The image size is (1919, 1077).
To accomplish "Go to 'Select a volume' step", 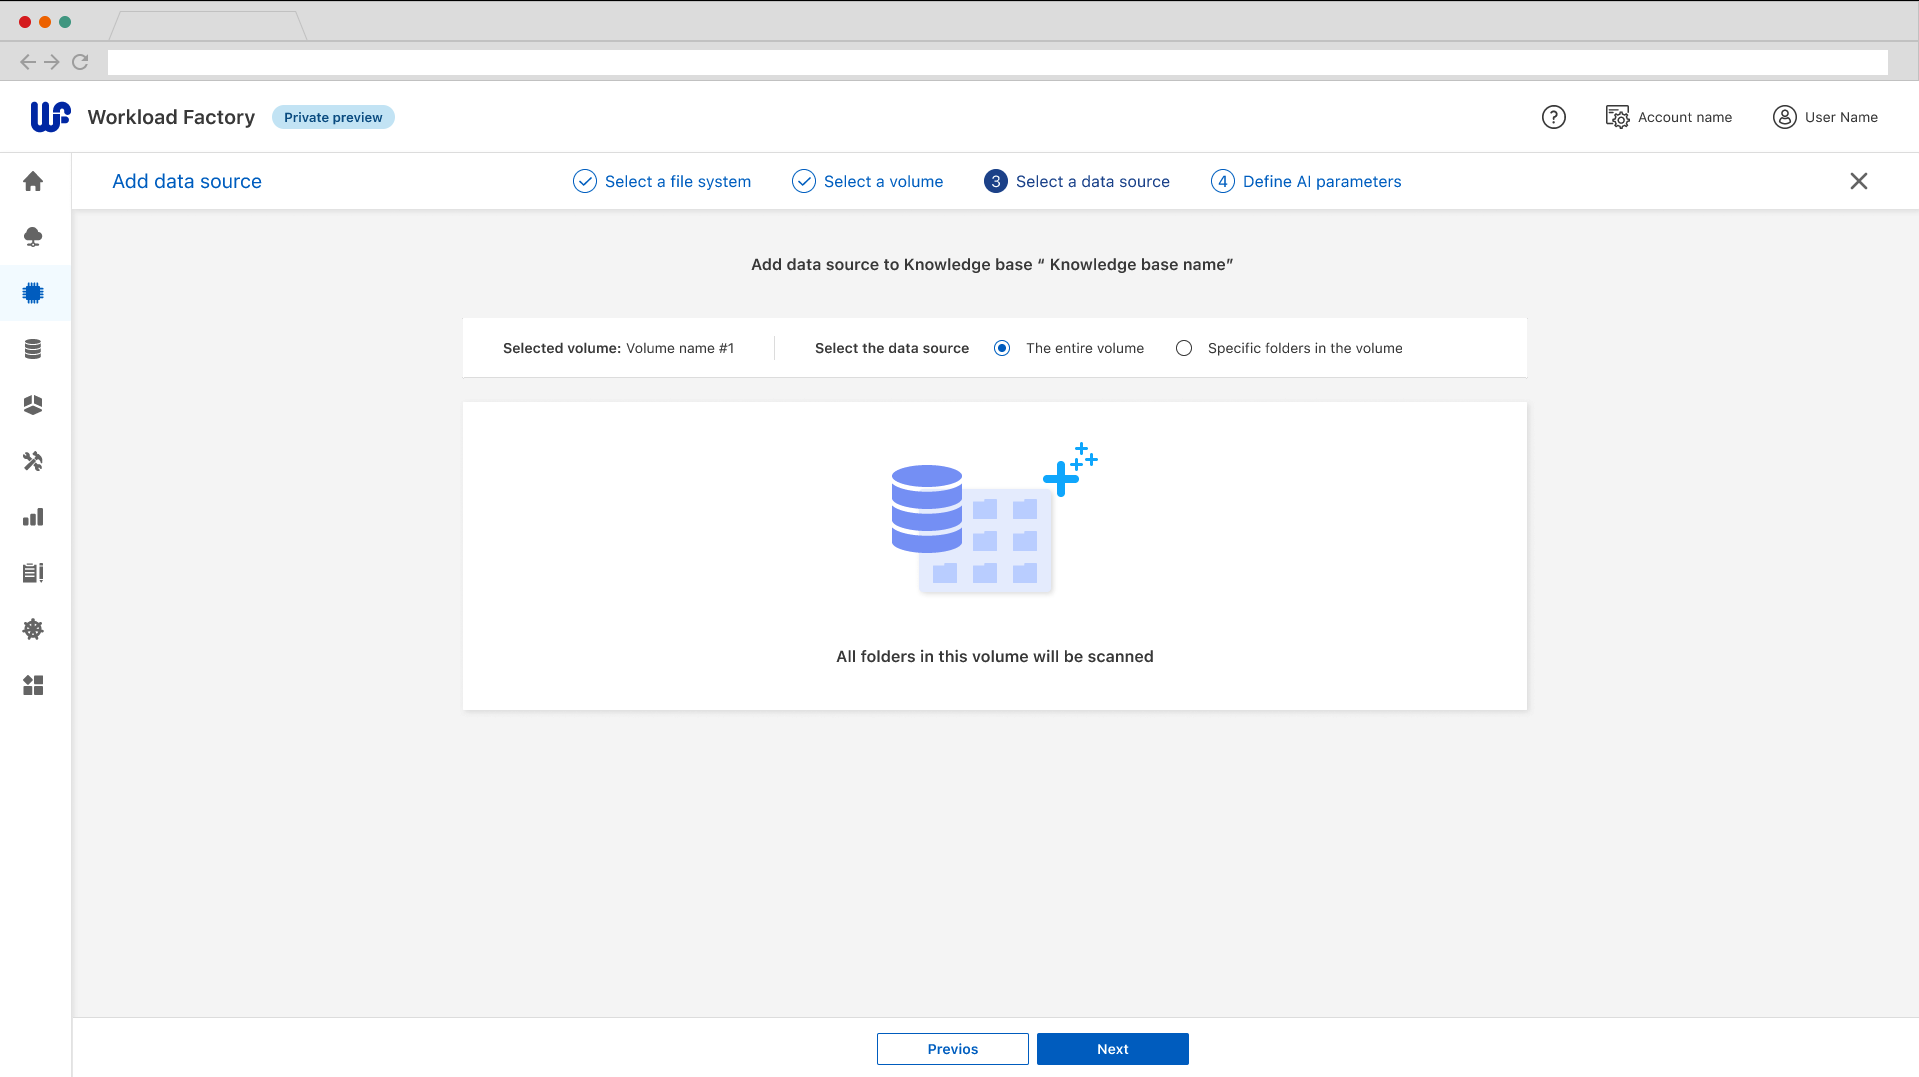I will [x=867, y=181].
